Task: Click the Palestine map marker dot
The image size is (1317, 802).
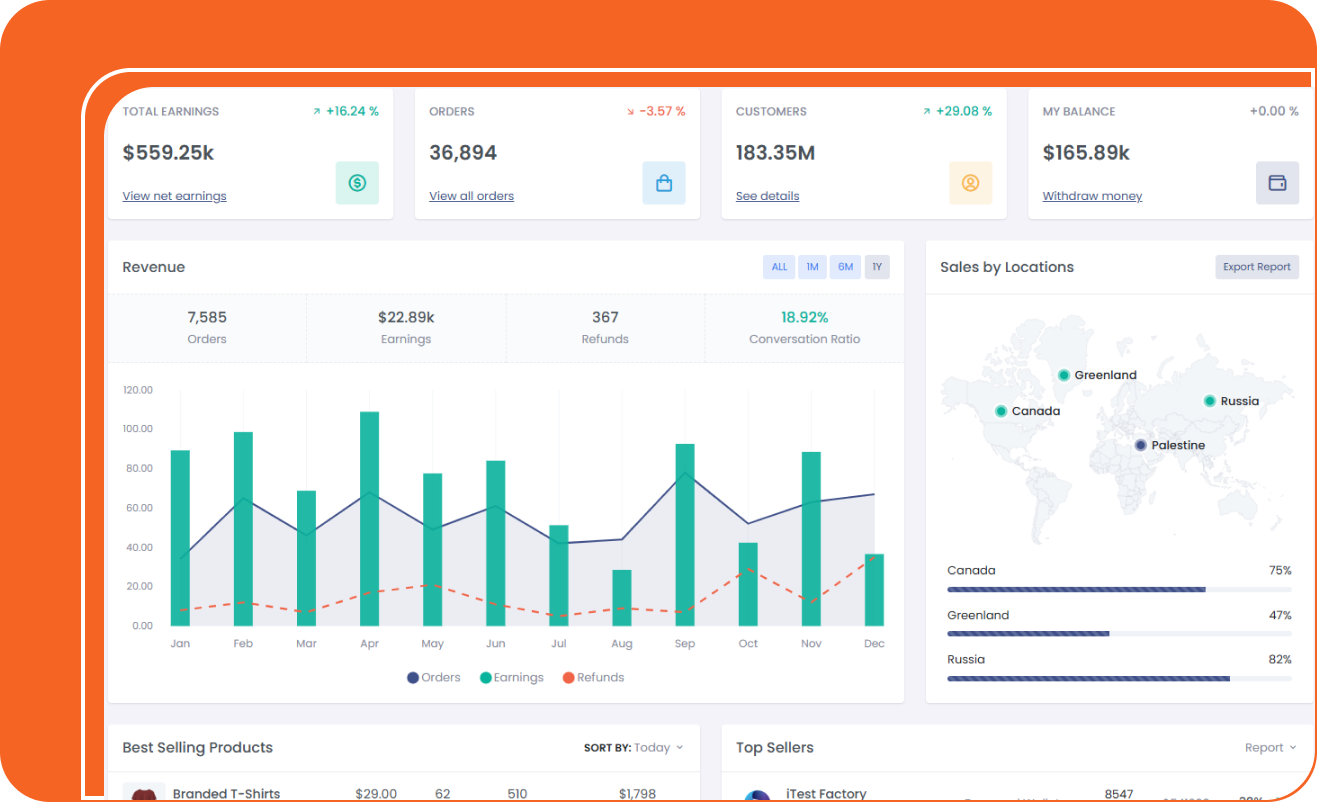Action: 1140,445
